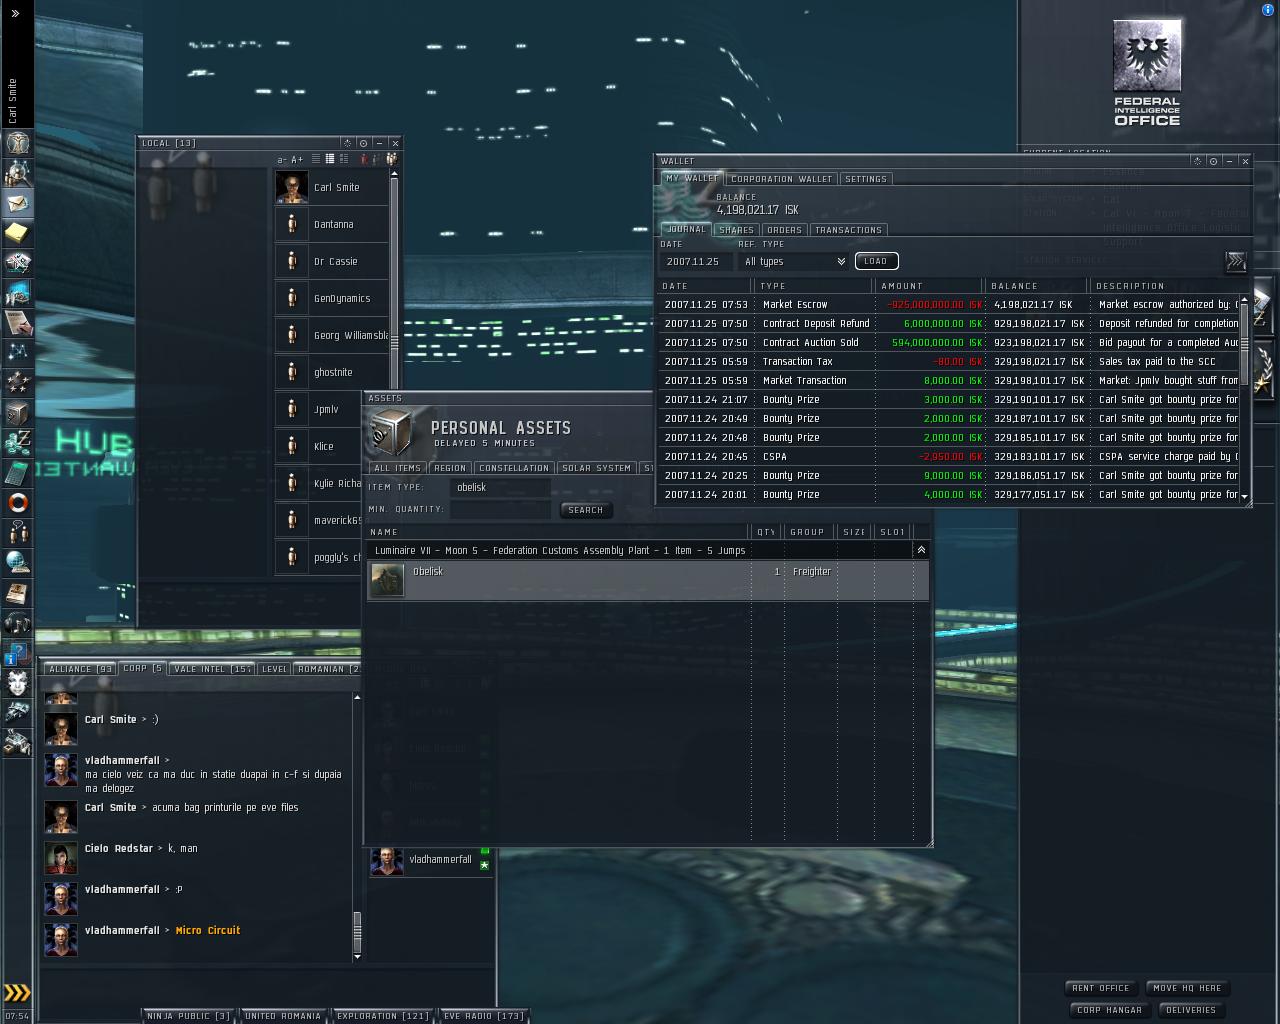This screenshot has height=1024, width=1280.
Task: Click the Search button in Assets
Action: point(586,510)
